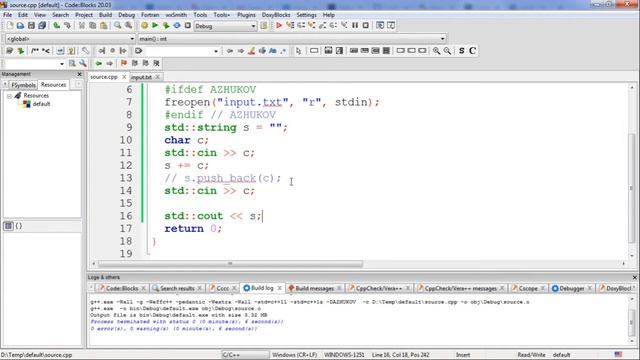Paste clipboard using the toolbar icon
The width and height of the screenshot is (640, 360).
(104, 26)
